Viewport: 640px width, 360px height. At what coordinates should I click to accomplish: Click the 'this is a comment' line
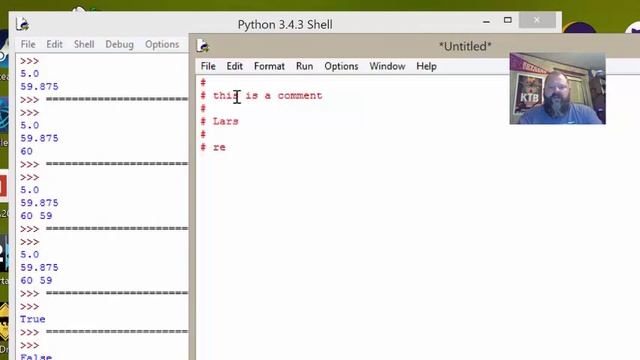(x=261, y=96)
